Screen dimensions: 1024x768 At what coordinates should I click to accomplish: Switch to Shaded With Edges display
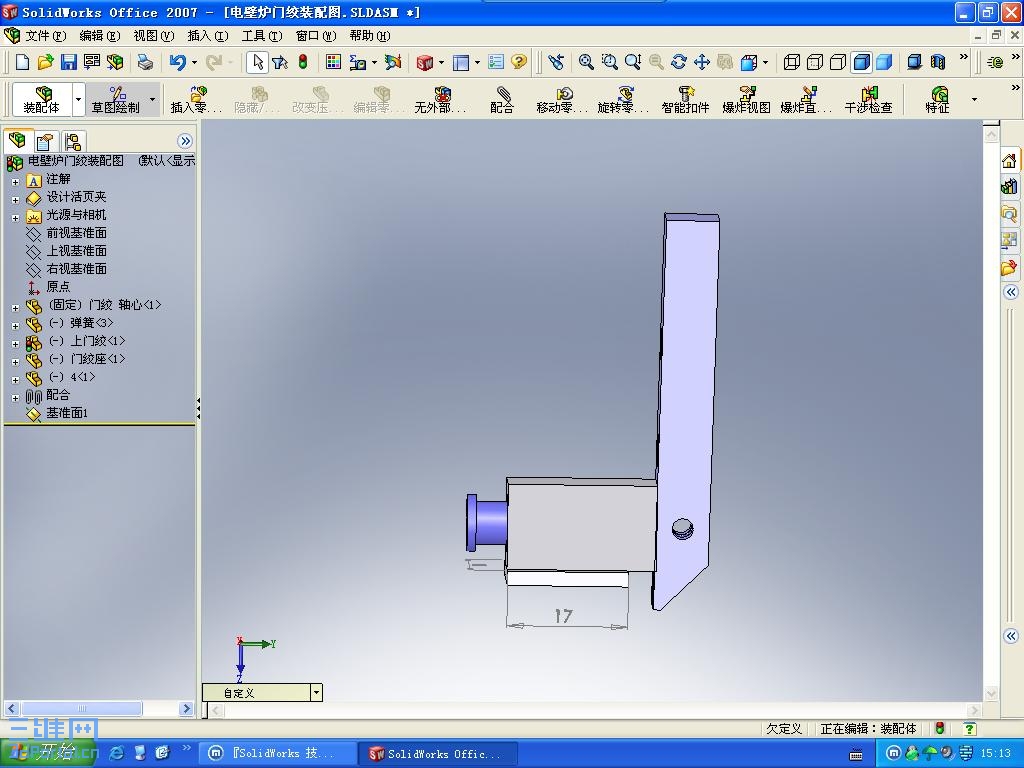pyautogui.click(x=861, y=62)
